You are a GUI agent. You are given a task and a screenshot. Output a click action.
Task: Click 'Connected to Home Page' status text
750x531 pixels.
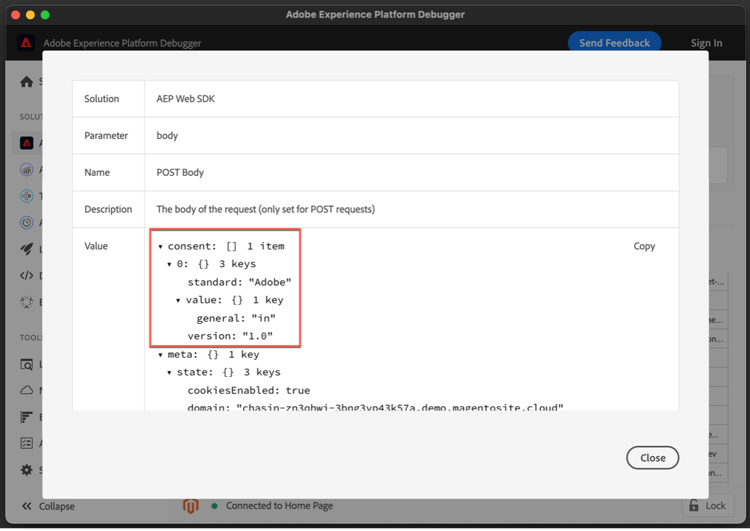(x=279, y=506)
